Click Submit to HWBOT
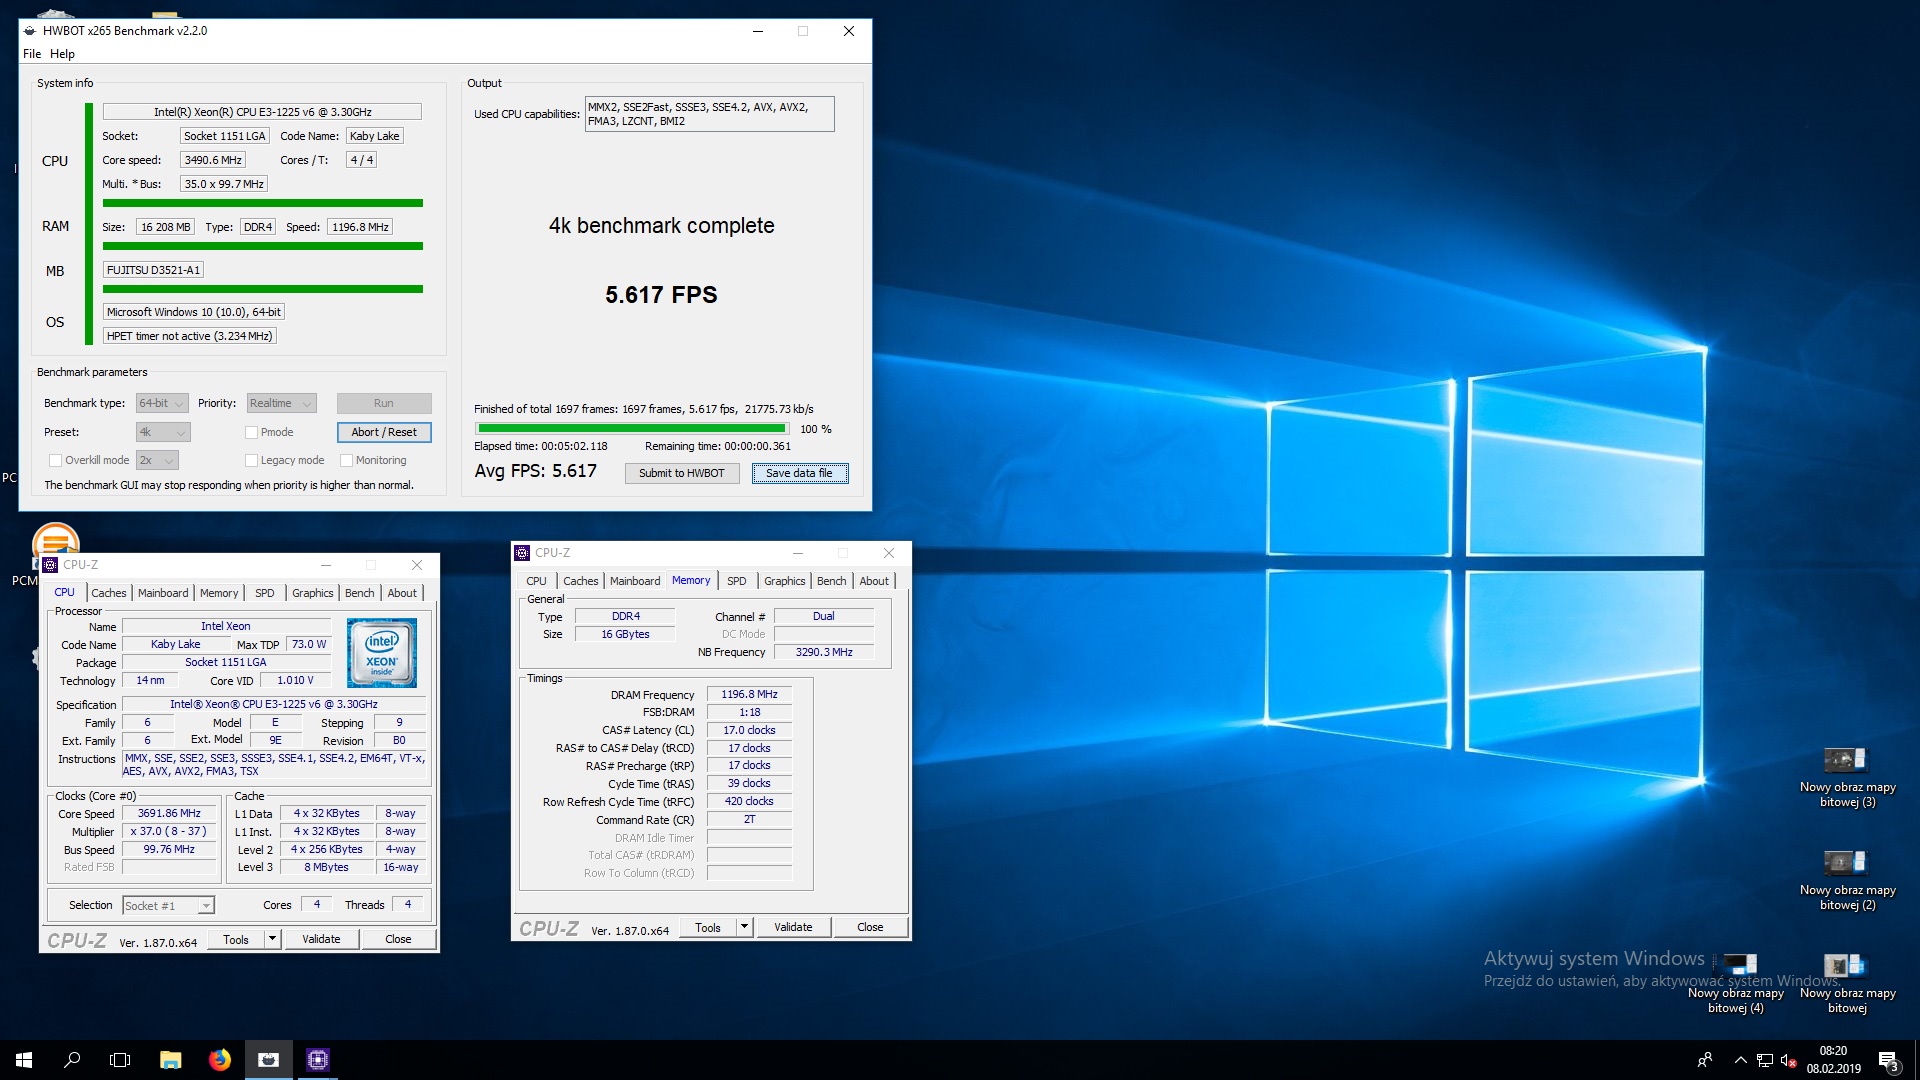Image resolution: width=1920 pixels, height=1080 pixels. pos(682,473)
